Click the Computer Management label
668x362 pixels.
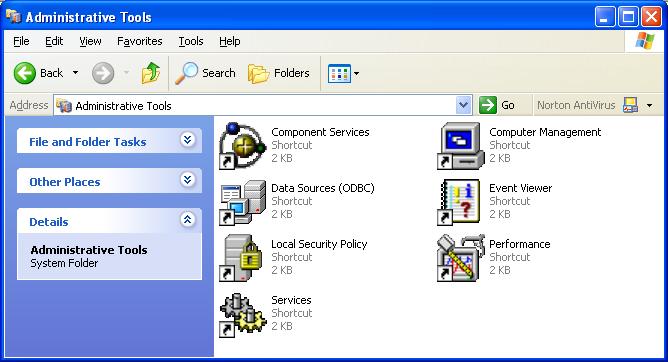[545, 132]
